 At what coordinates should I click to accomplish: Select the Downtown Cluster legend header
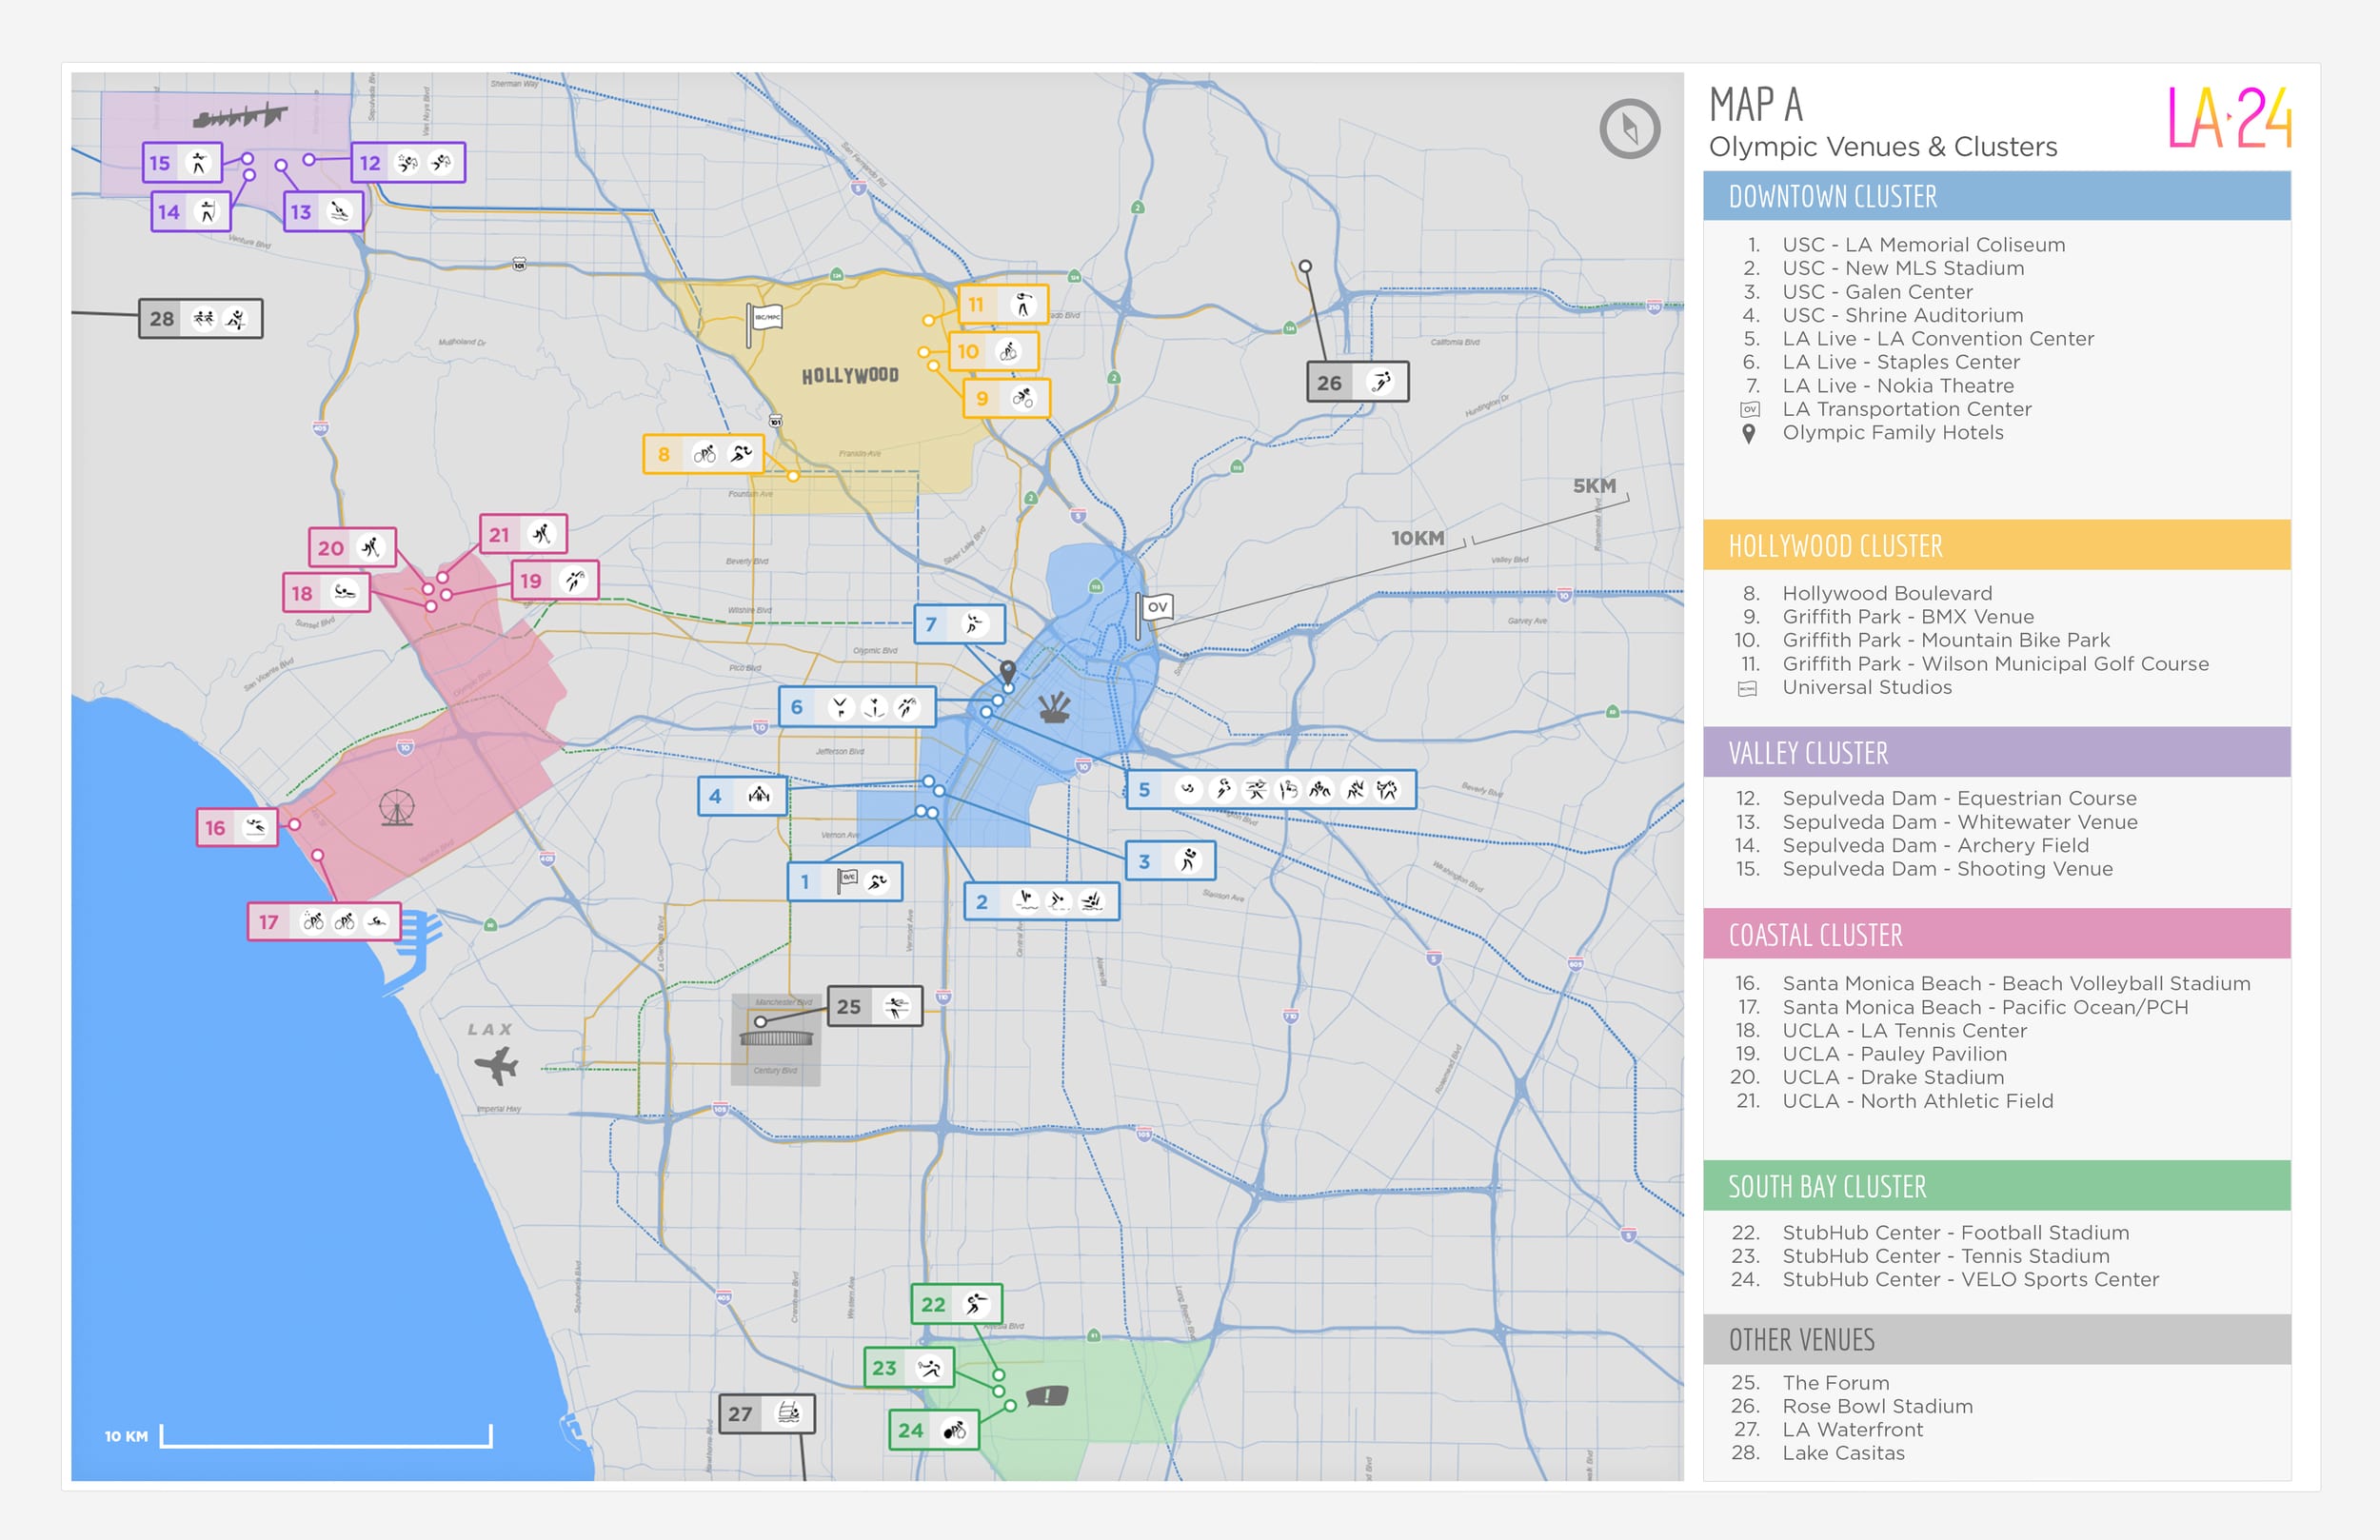[1996, 196]
